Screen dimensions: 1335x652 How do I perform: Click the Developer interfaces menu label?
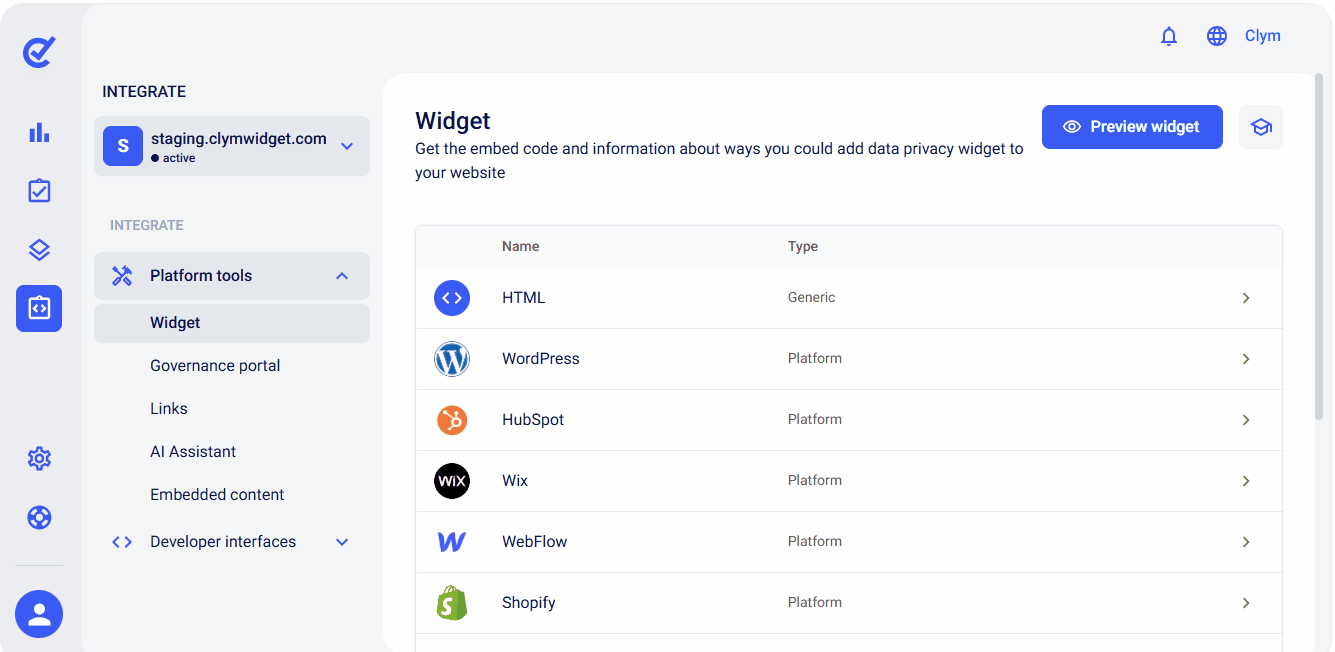[223, 542]
